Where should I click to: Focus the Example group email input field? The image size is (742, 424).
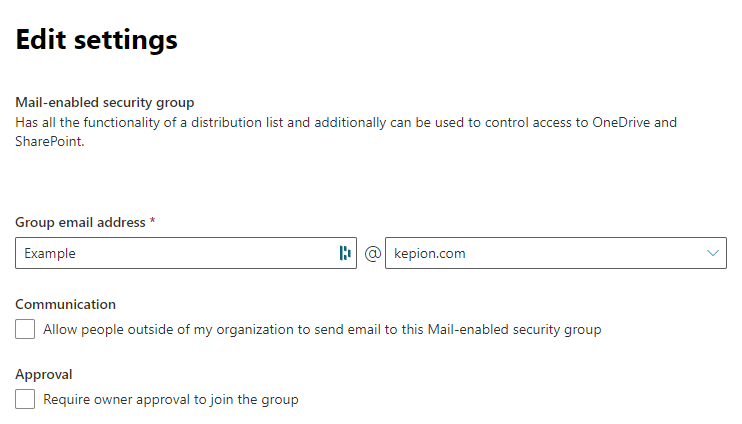click(x=186, y=253)
